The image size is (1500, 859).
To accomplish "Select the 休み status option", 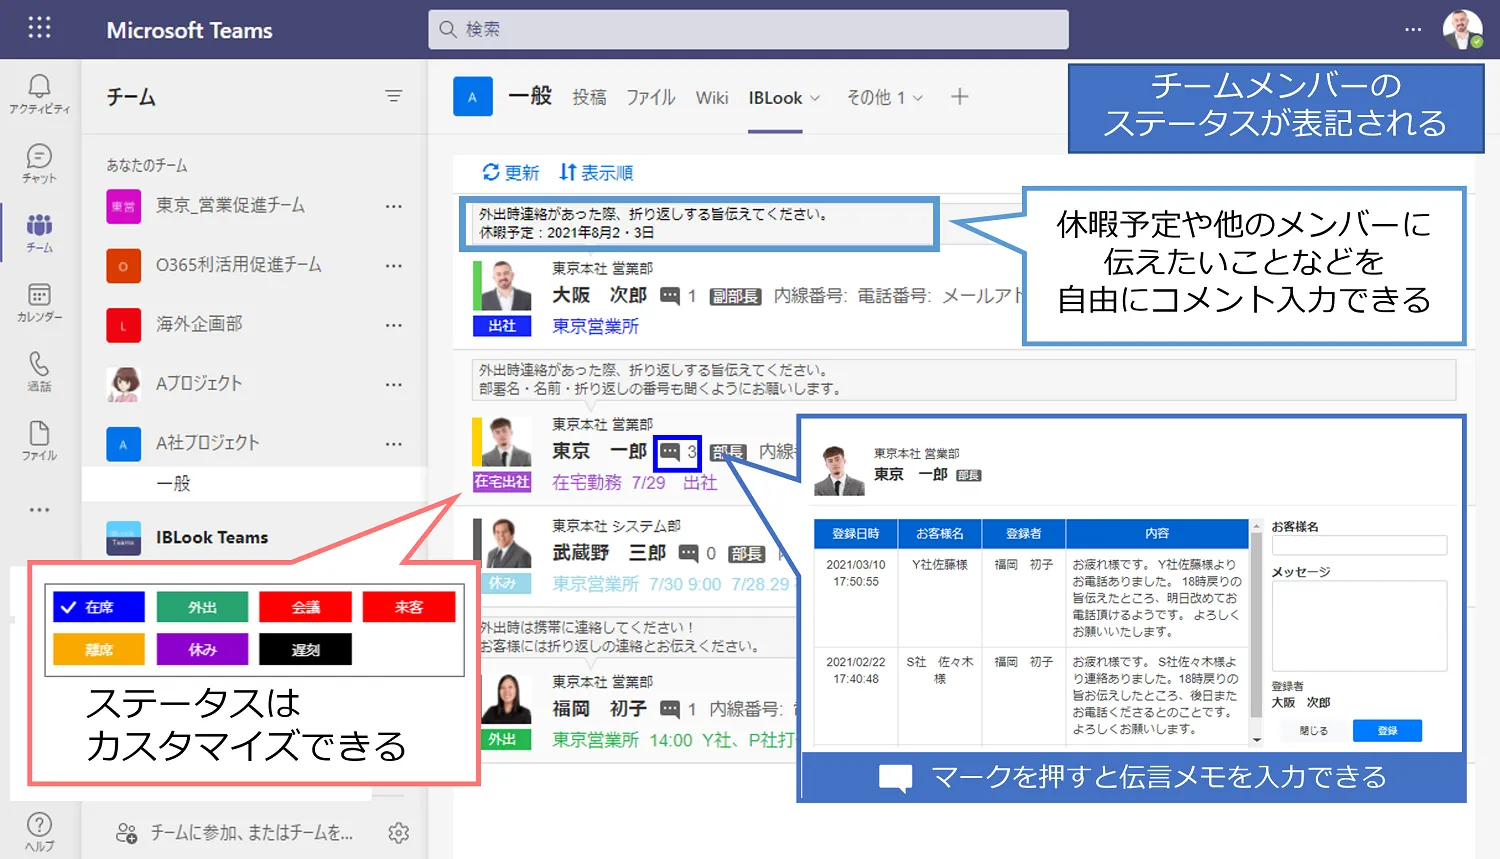I will (x=202, y=650).
